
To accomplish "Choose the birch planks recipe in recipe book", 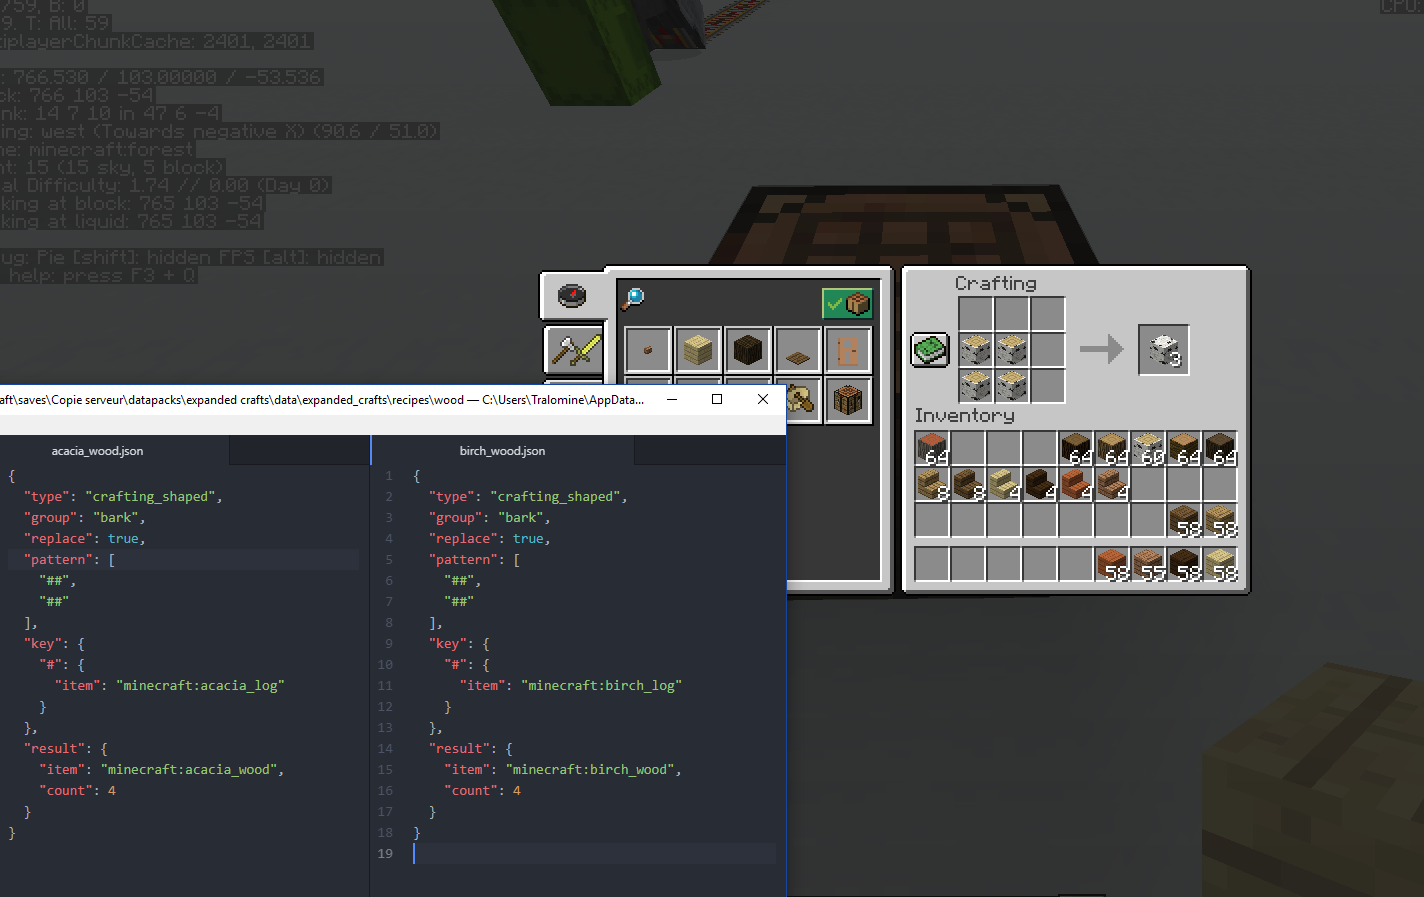I will coord(698,351).
